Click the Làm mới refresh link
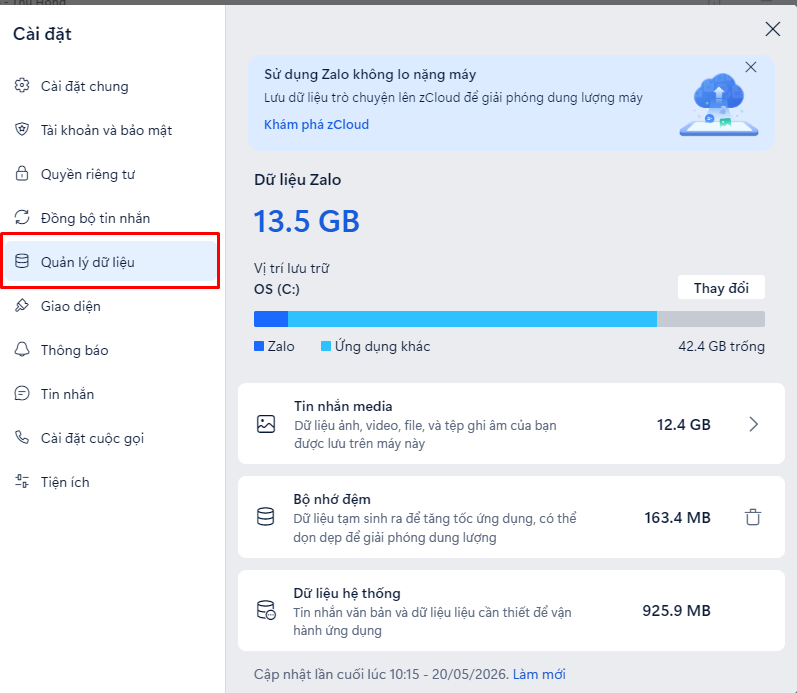This screenshot has width=797, height=693. click(x=539, y=674)
